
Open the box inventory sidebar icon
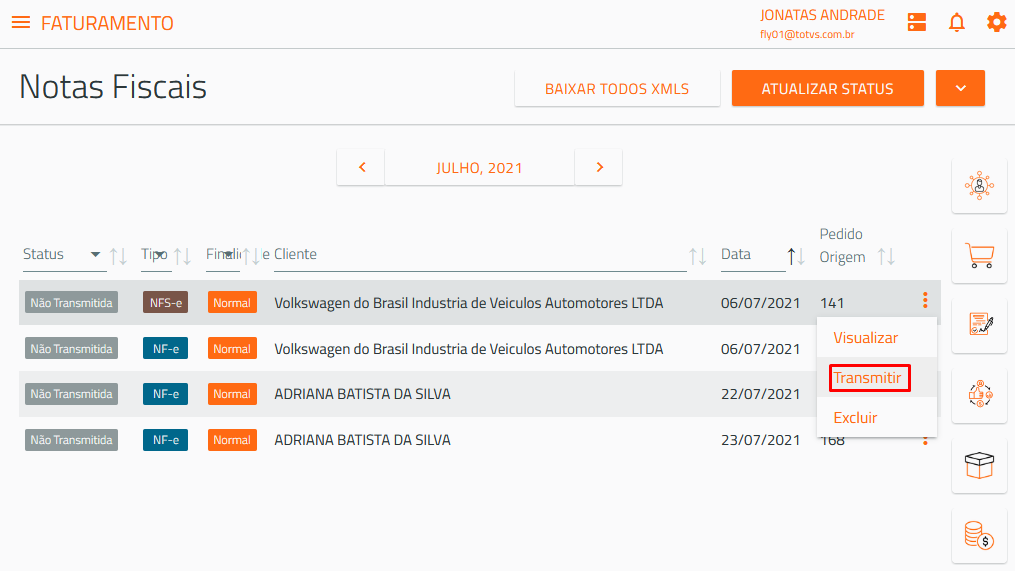[x=979, y=465]
